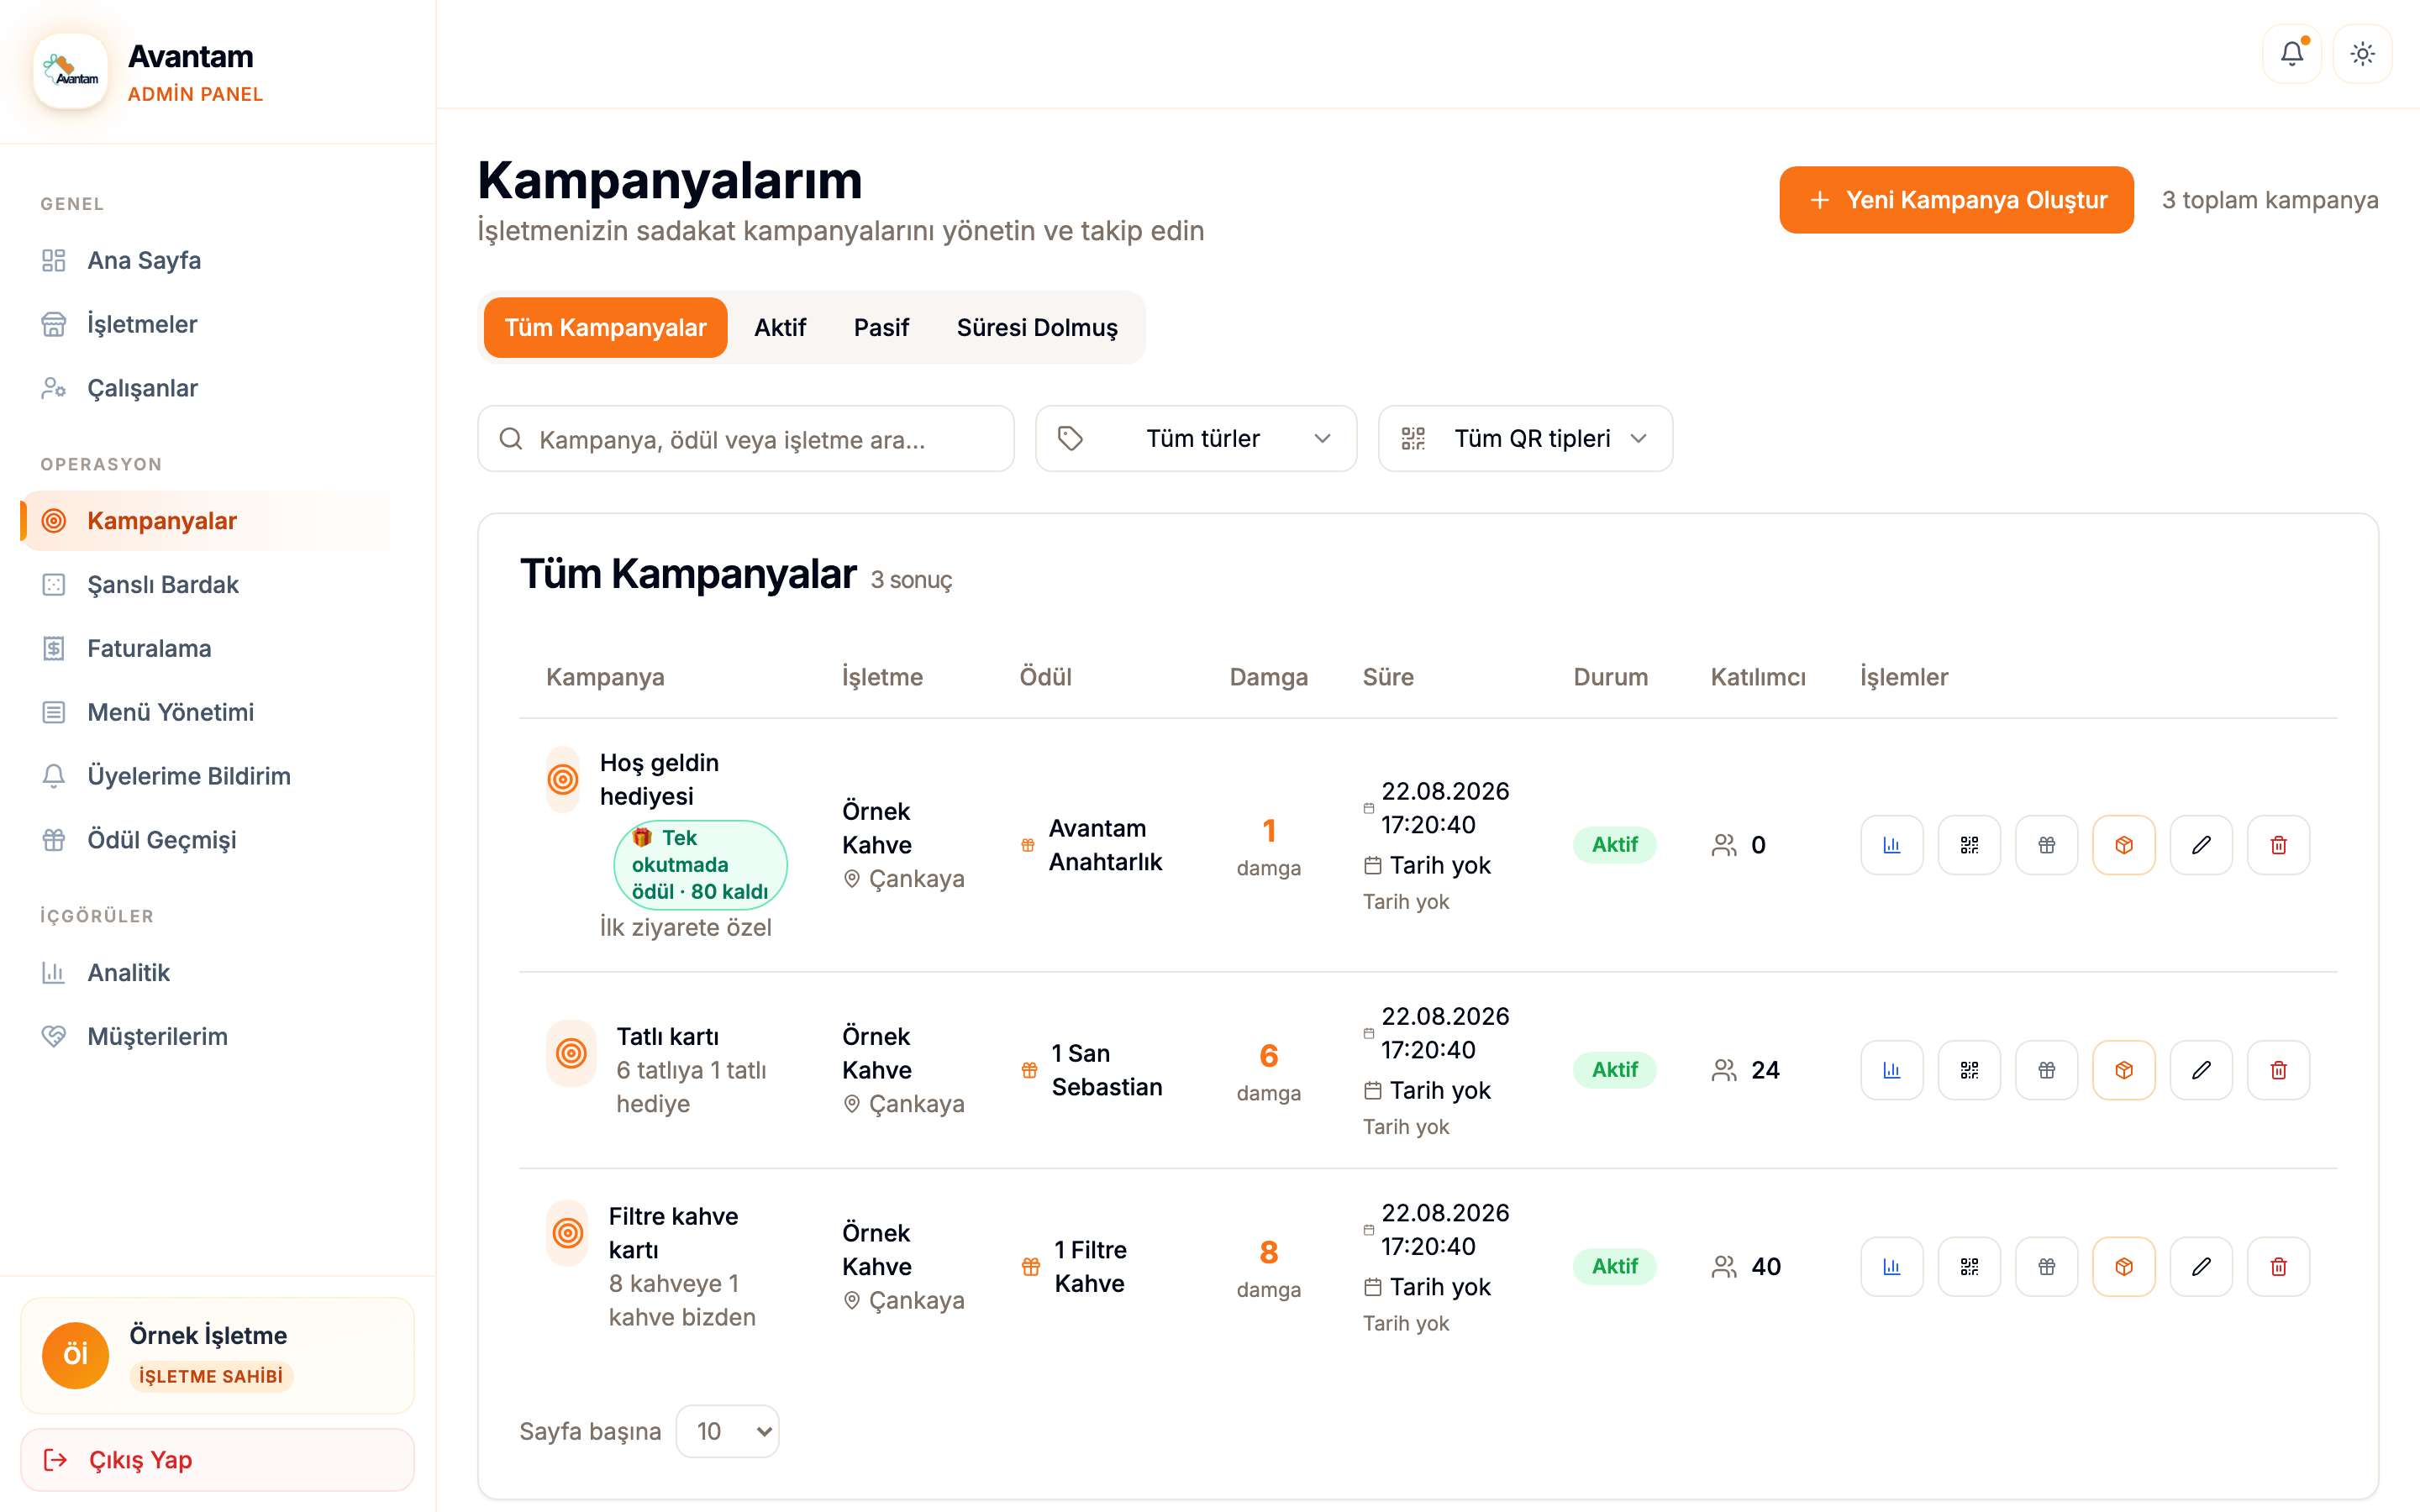Expand the Tüm QR tipleri dropdown

tap(1525, 438)
